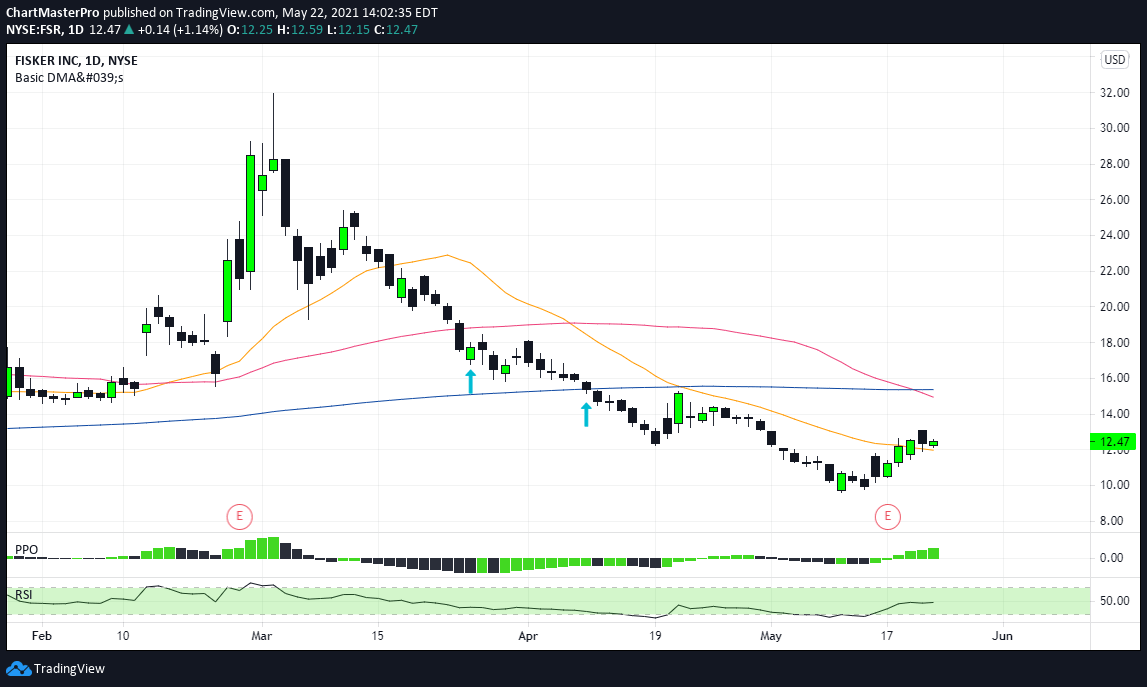Click the 17 date label on time axis
The image size is (1147, 687).
coord(887,636)
